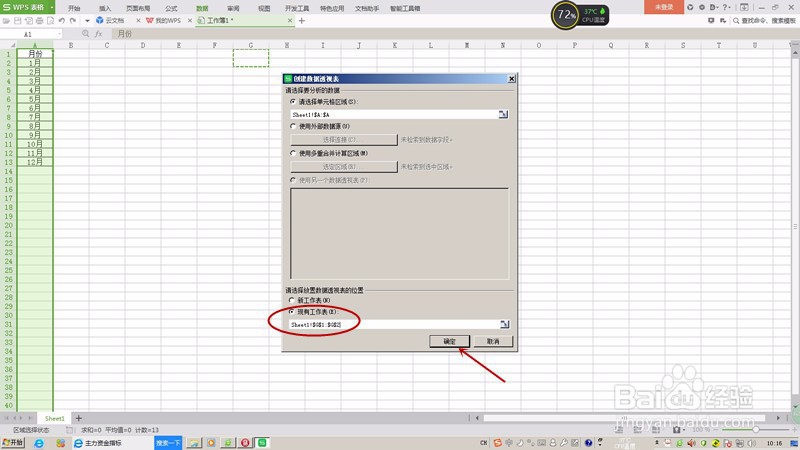Click the Internet Explorer taskbar icon

pos(39,443)
